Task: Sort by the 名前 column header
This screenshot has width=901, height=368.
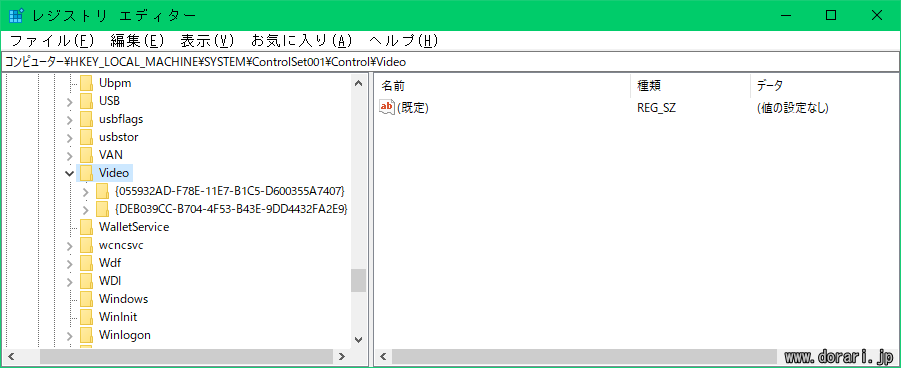Action: click(x=503, y=86)
